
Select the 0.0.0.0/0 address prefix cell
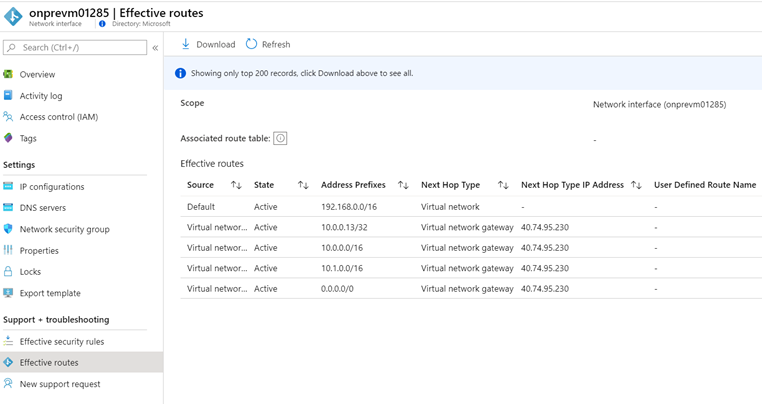(337, 288)
